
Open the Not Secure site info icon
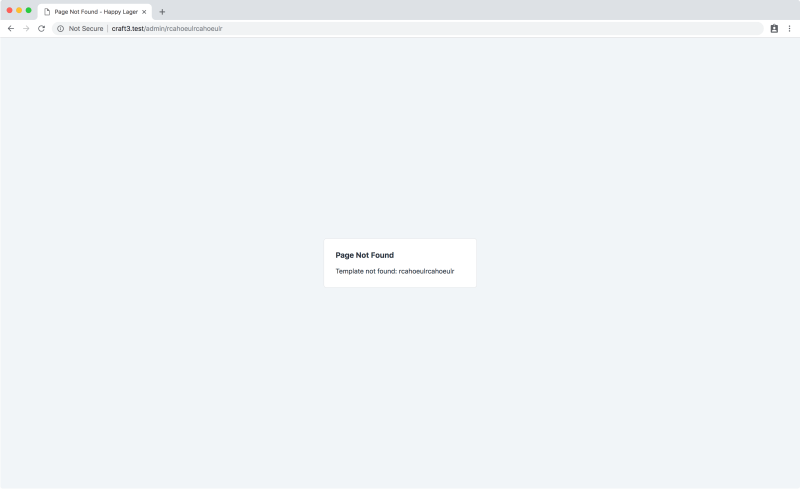point(60,29)
